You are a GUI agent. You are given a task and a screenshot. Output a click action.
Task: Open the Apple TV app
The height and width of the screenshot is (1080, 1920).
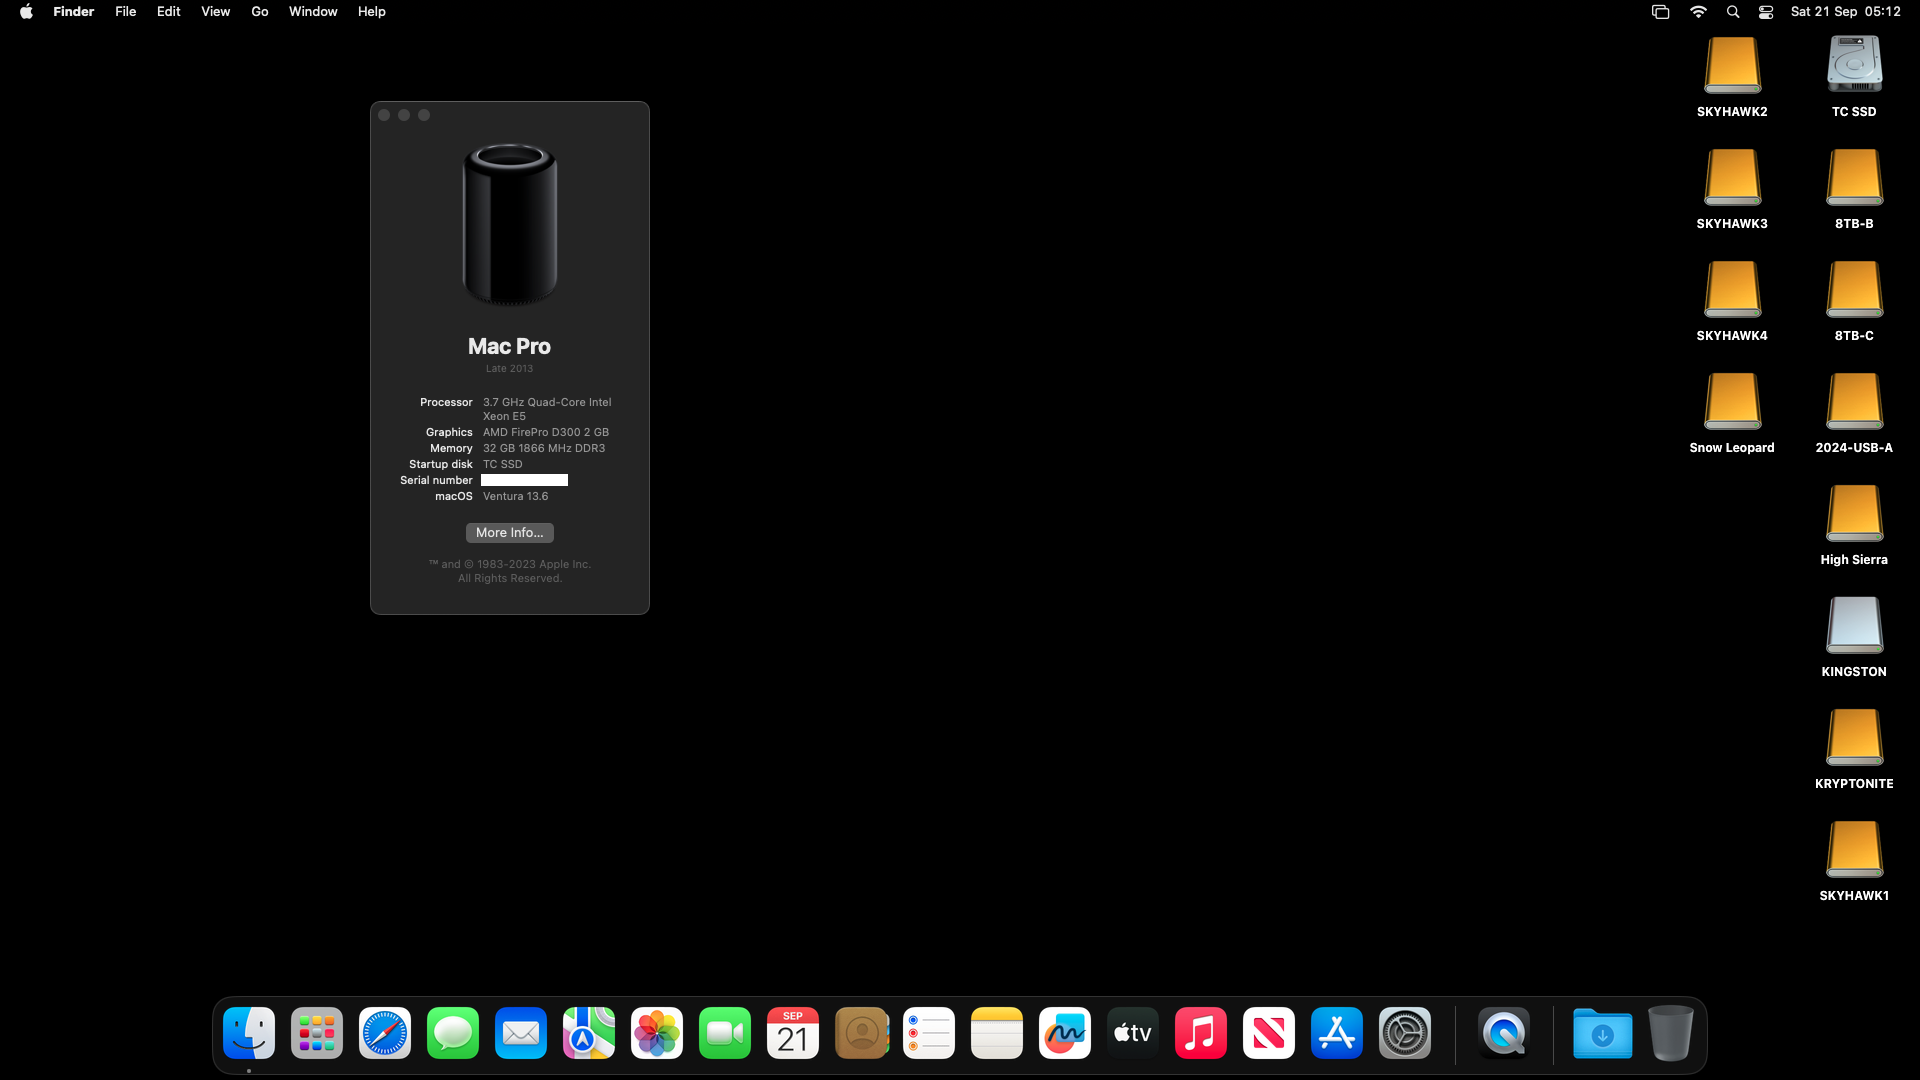pyautogui.click(x=1133, y=1033)
